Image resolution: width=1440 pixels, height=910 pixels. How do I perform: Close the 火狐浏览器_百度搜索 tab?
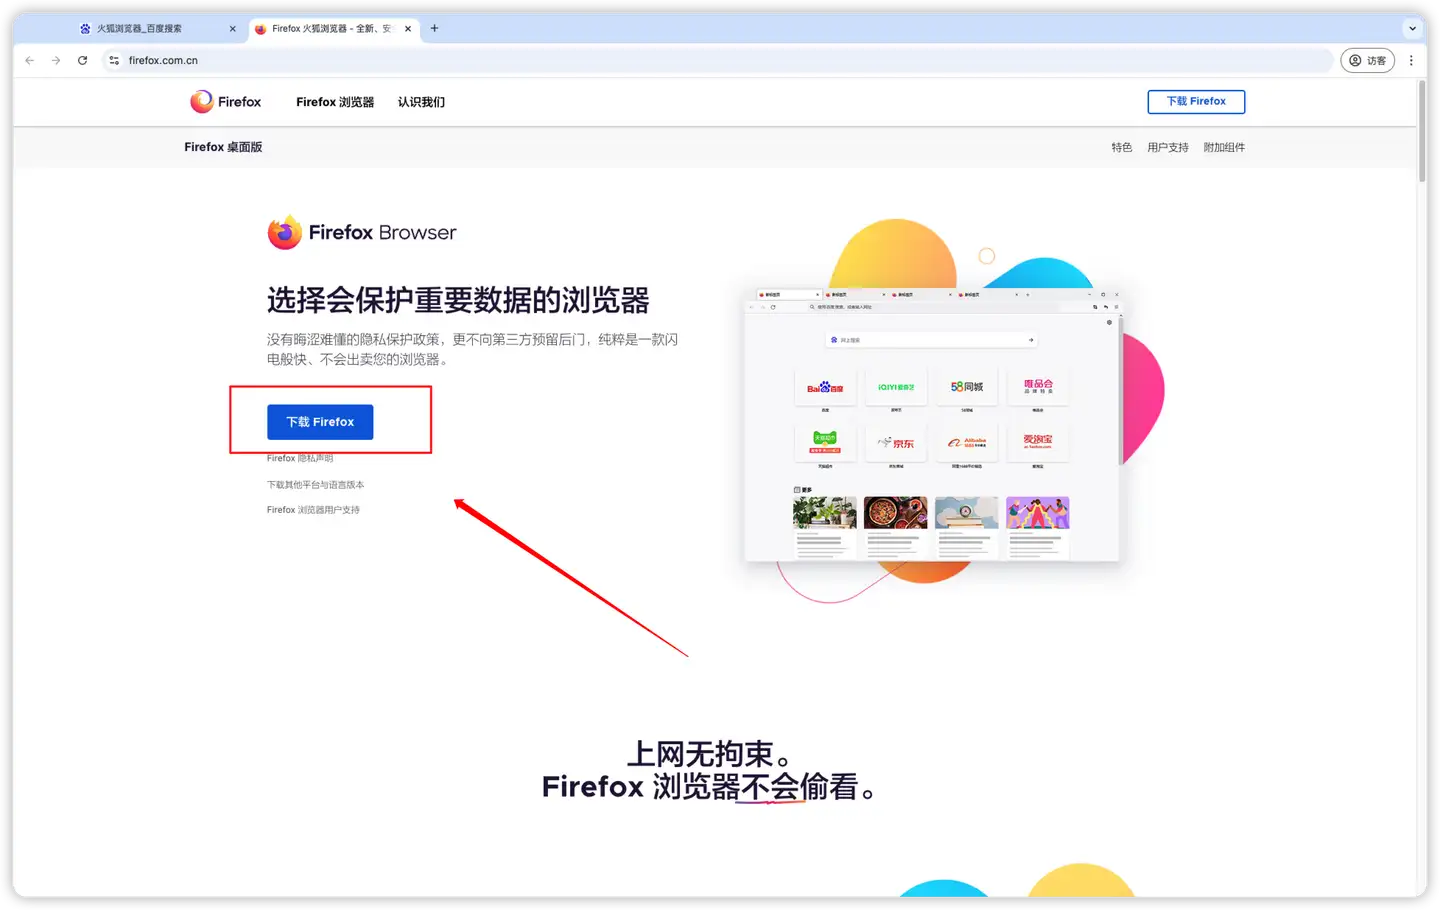[233, 29]
